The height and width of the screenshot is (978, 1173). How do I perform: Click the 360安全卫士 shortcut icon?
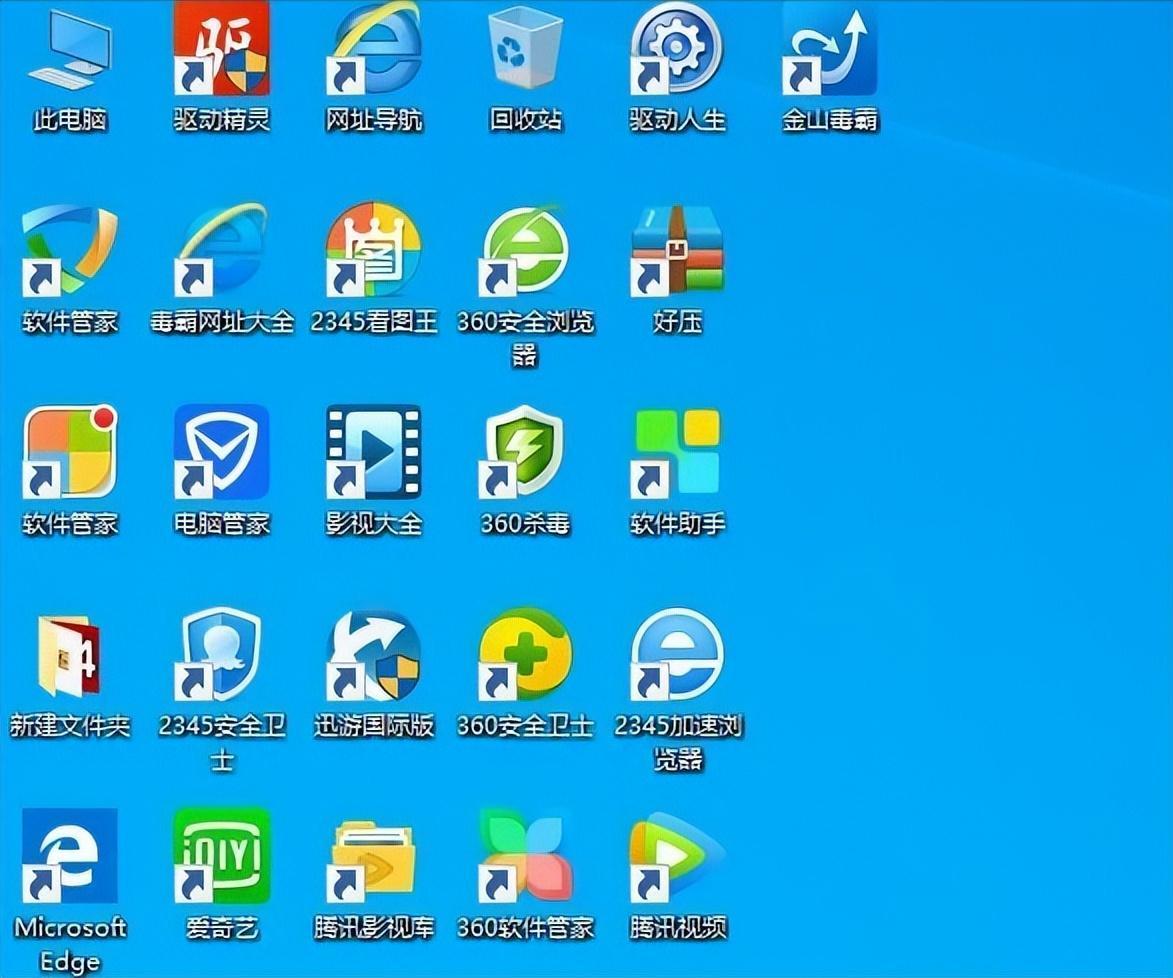[526, 655]
